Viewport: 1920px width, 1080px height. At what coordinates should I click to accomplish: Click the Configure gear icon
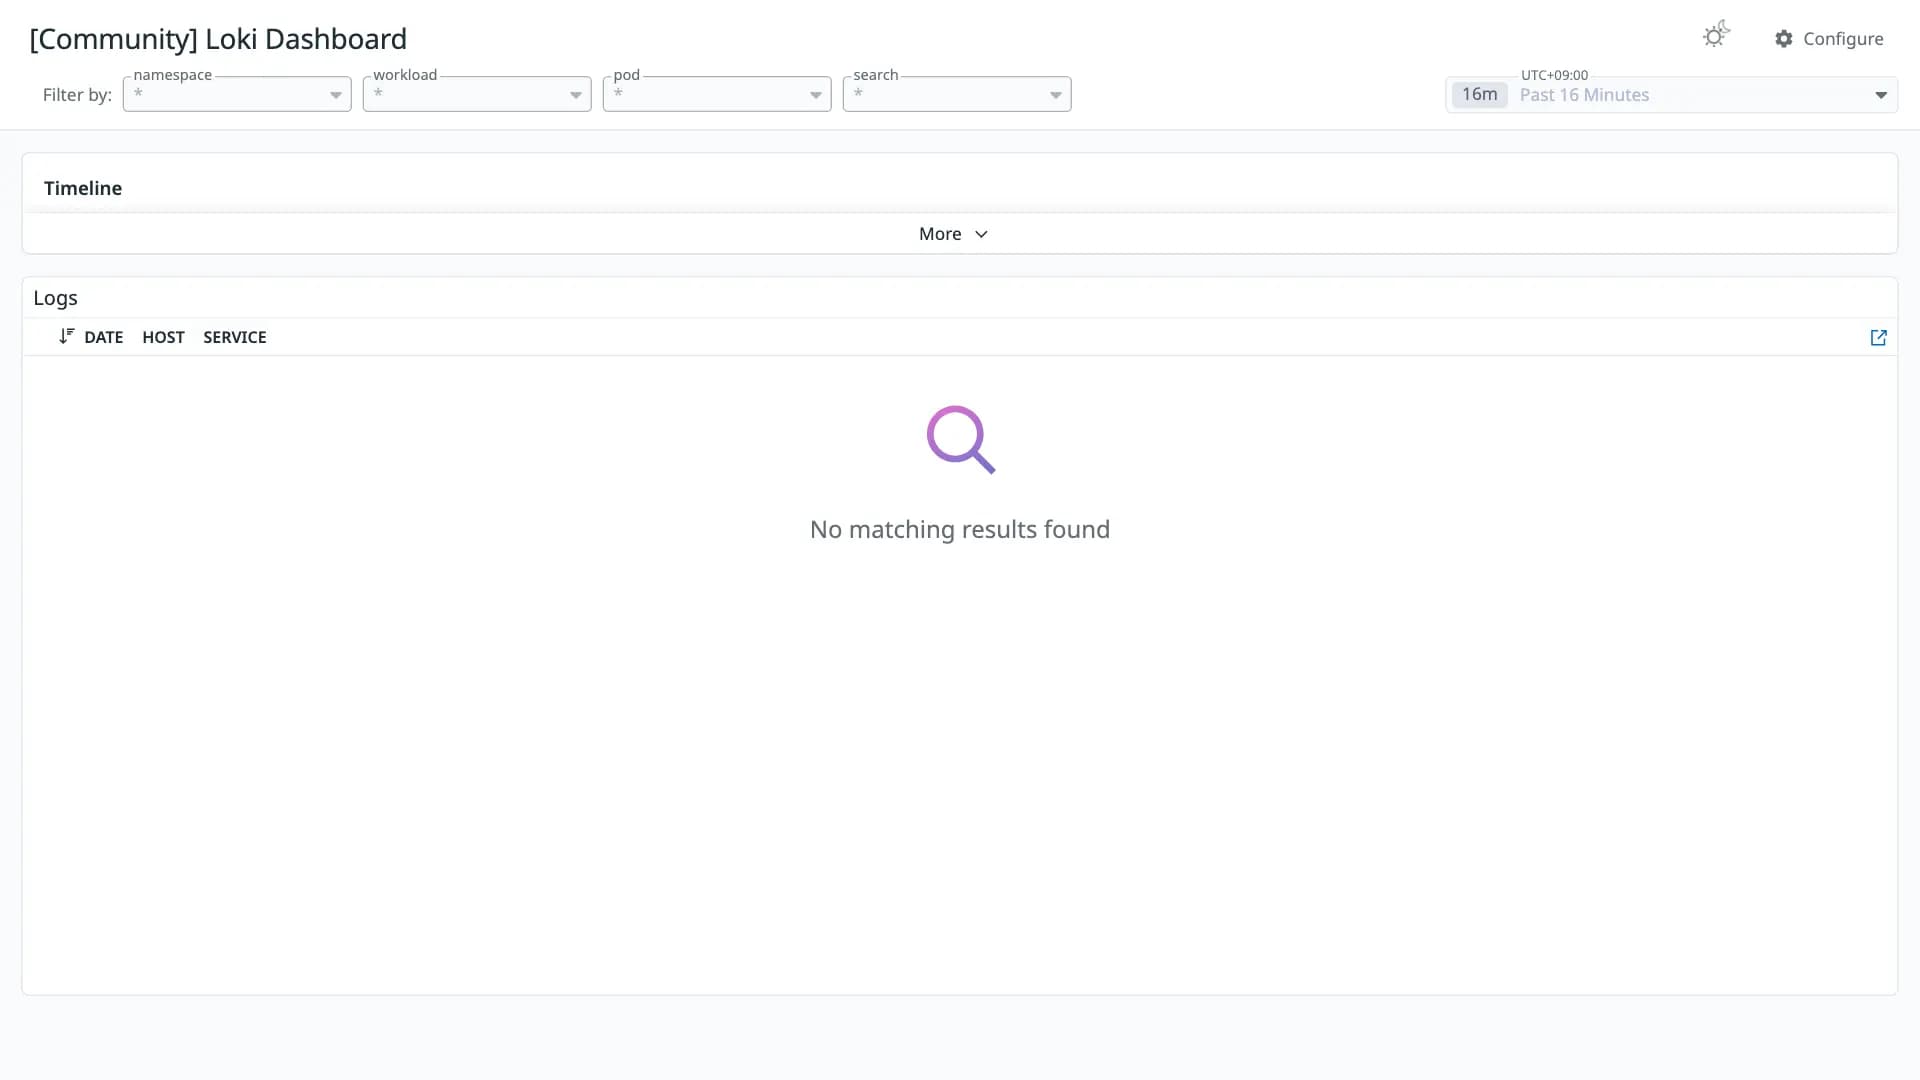click(x=1784, y=39)
